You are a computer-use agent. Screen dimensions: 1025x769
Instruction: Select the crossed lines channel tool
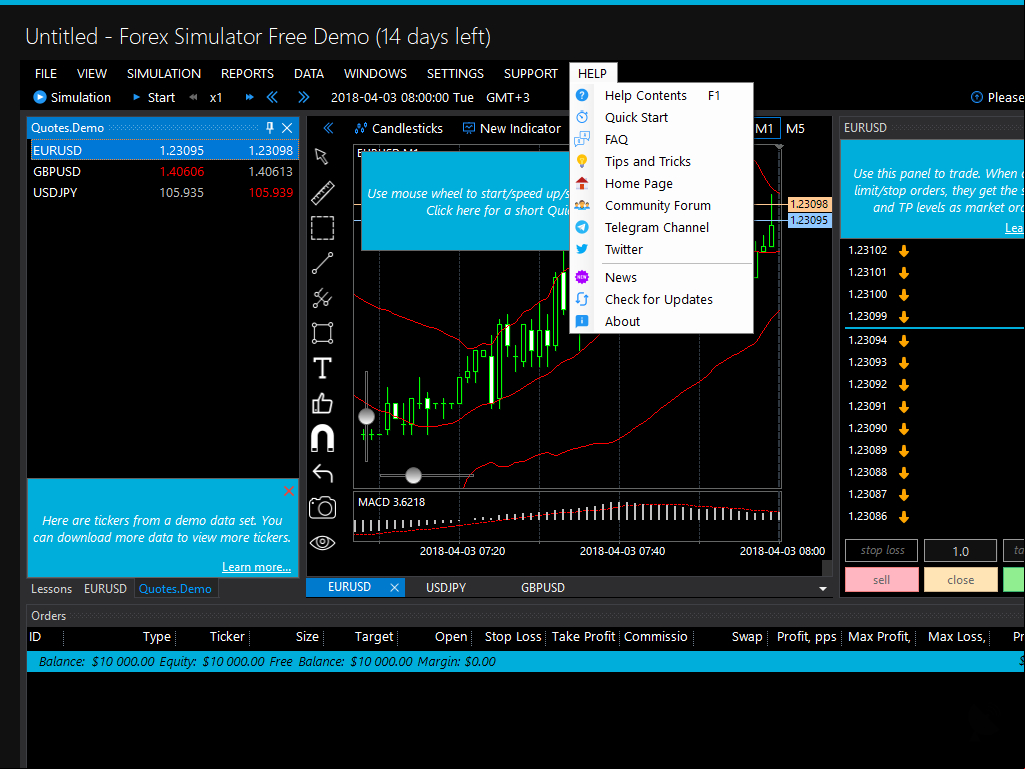pyautogui.click(x=322, y=298)
